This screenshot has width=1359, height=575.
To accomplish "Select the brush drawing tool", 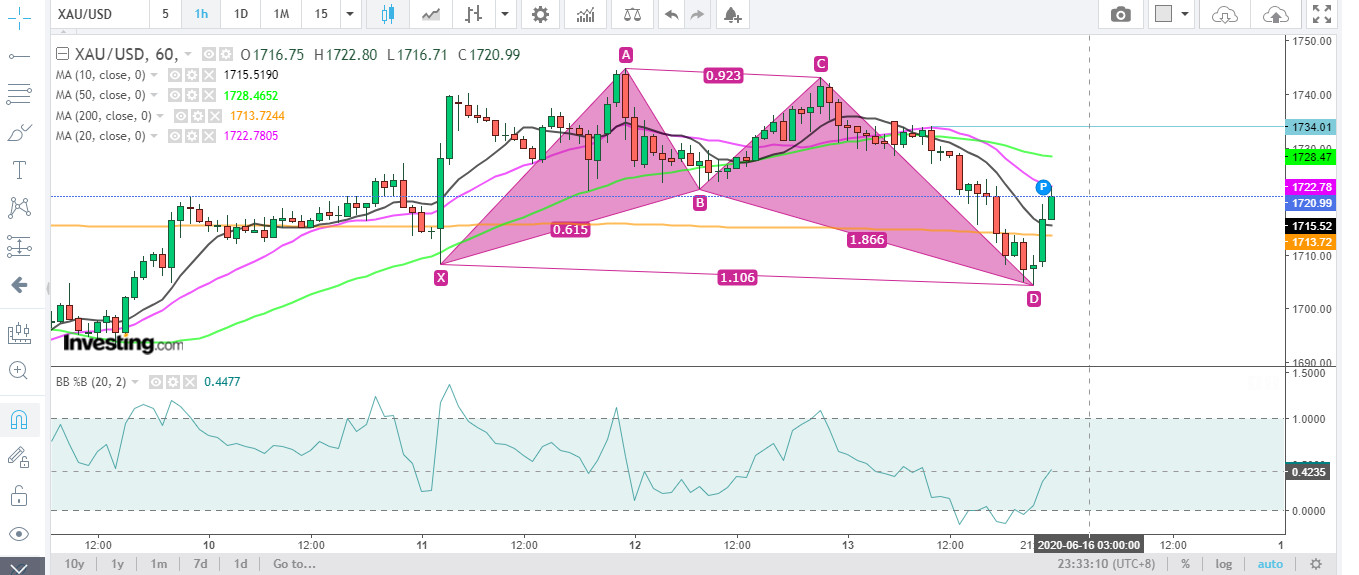I will 18,132.
